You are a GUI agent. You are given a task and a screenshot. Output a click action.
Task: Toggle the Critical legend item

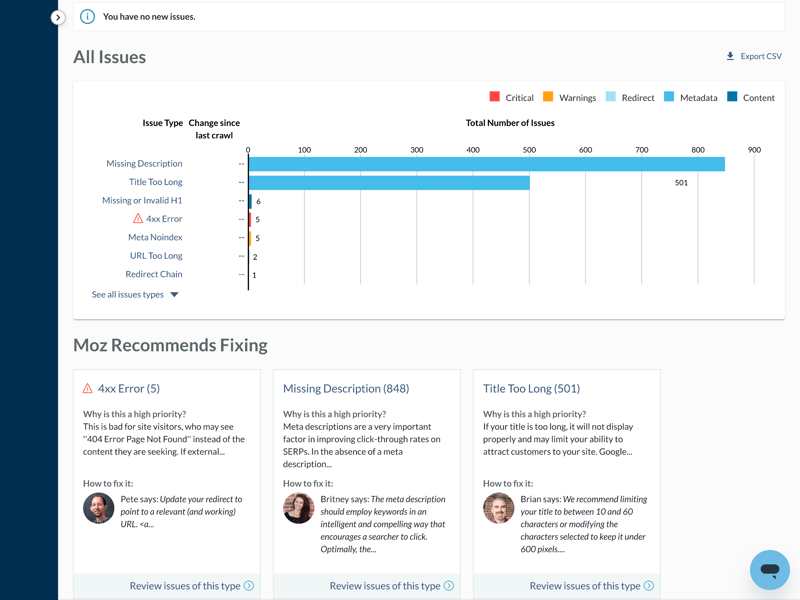point(511,98)
